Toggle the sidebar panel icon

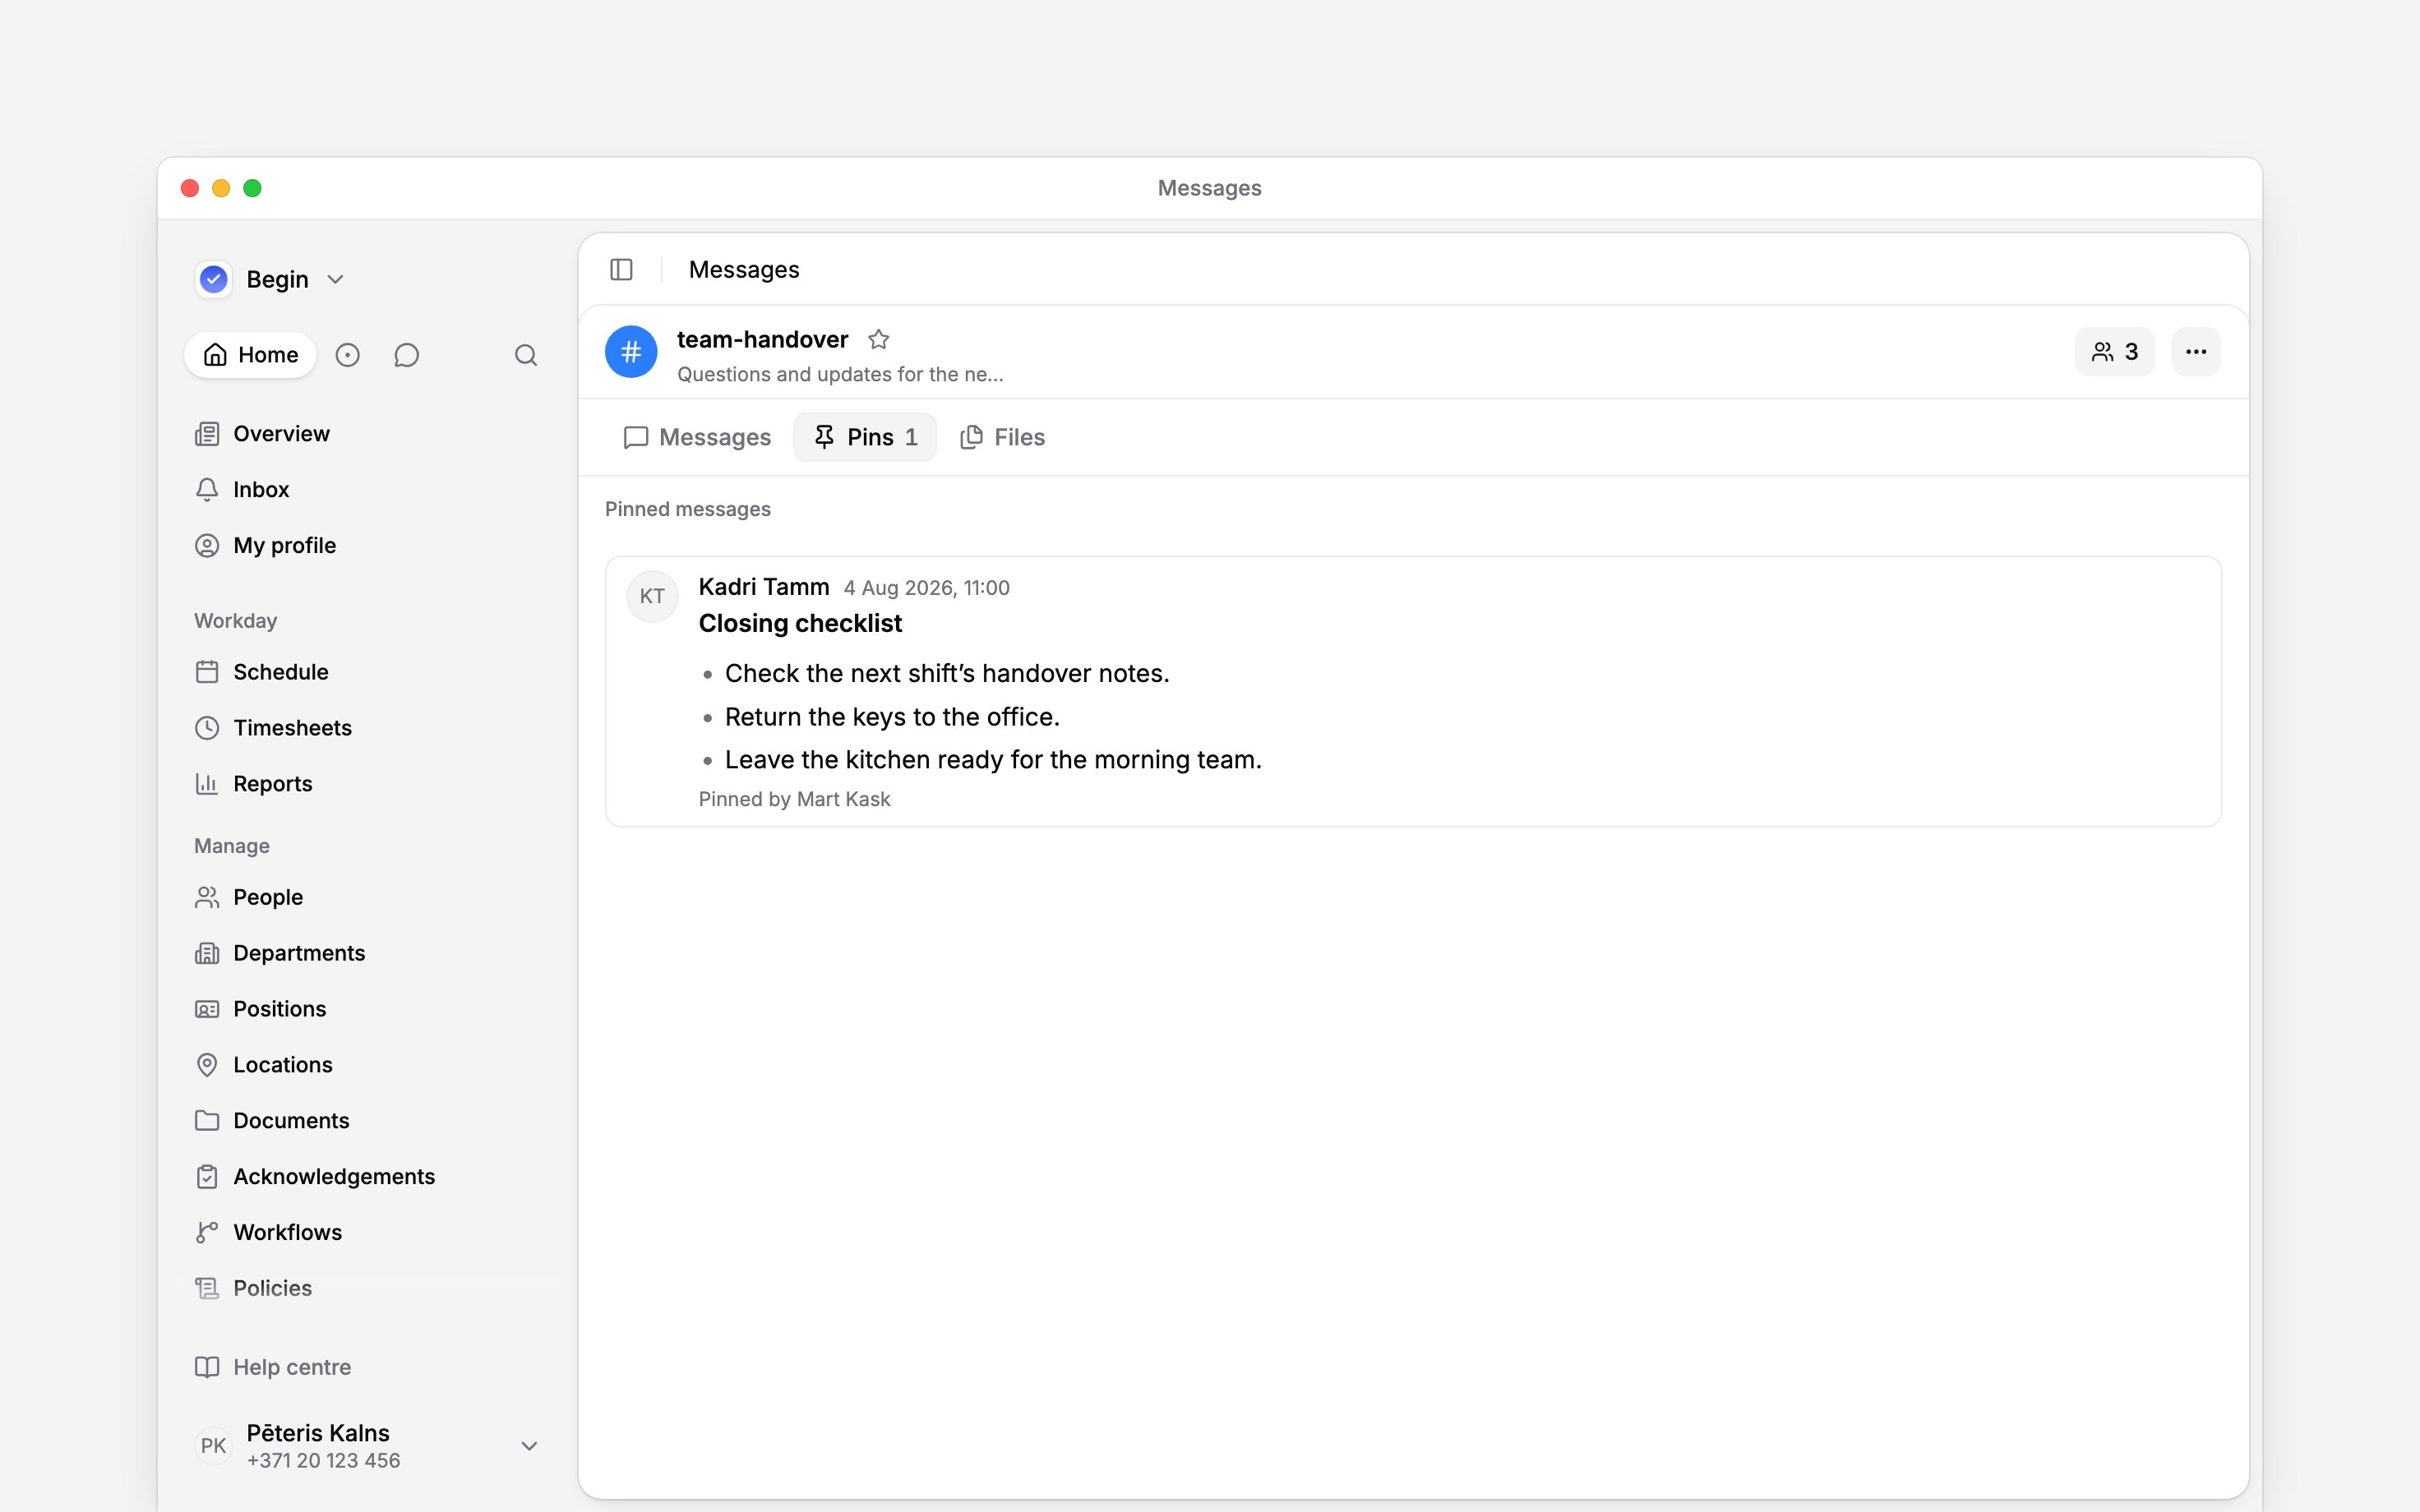(621, 270)
